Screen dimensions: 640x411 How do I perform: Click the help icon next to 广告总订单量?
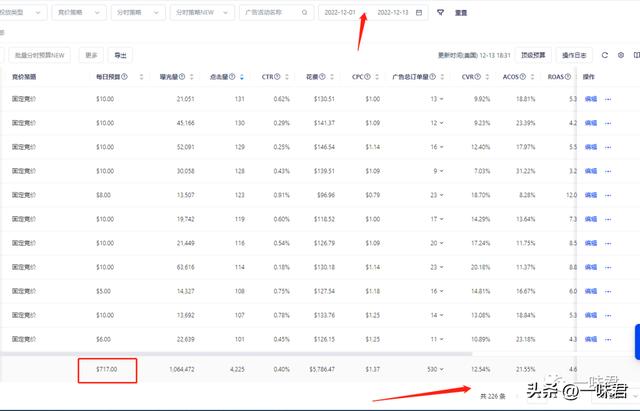click(x=433, y=77)
